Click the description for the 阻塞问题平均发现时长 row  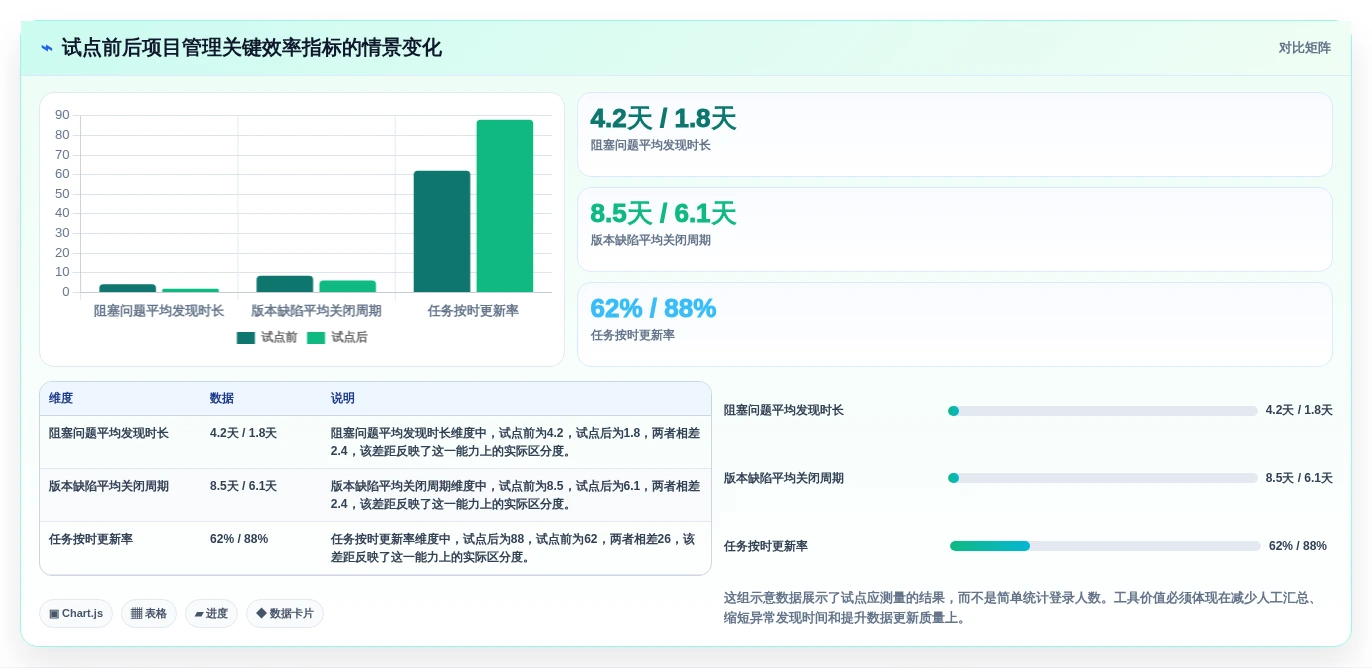(516, 442)
